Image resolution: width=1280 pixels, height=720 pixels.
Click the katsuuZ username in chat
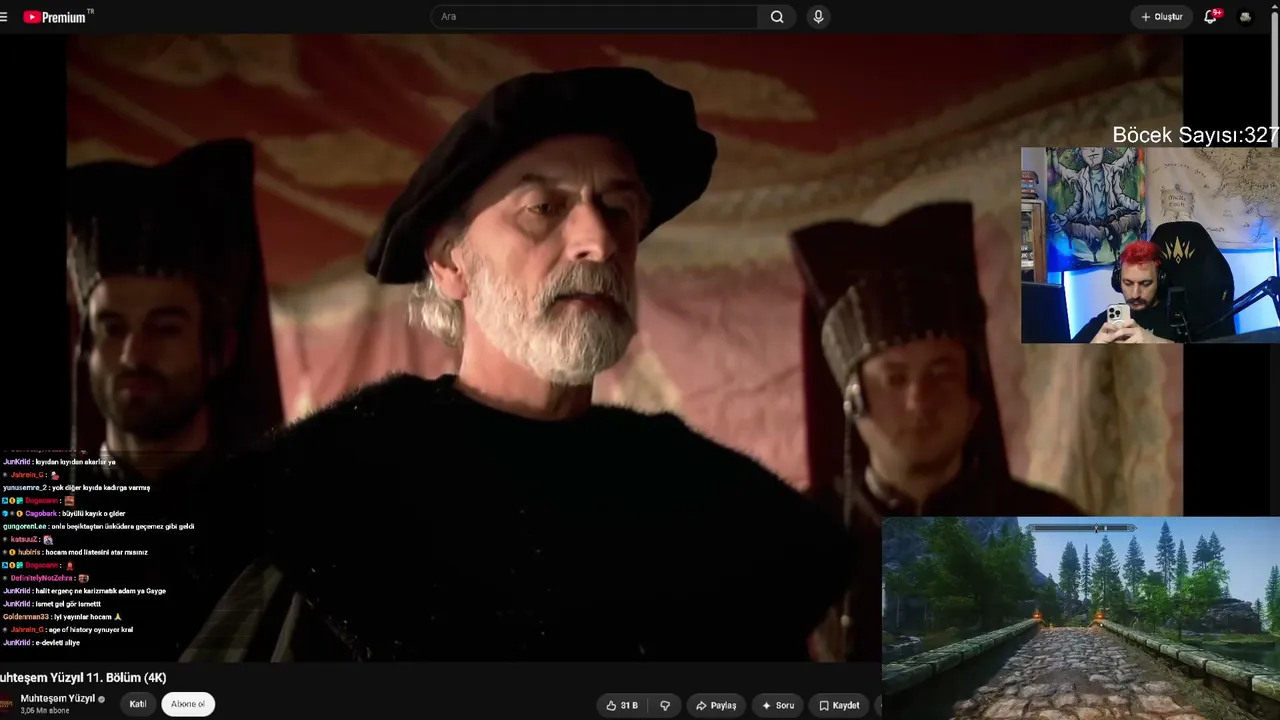pos(24,540)
